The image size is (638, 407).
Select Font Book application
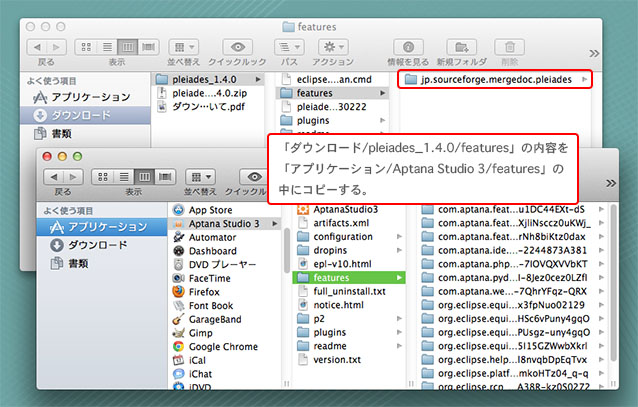[225, 306]
